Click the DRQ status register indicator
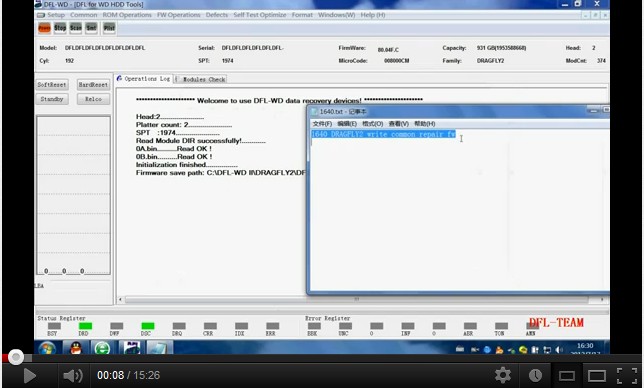This screenshot has height=388, width=644. [x=179, y=326]
